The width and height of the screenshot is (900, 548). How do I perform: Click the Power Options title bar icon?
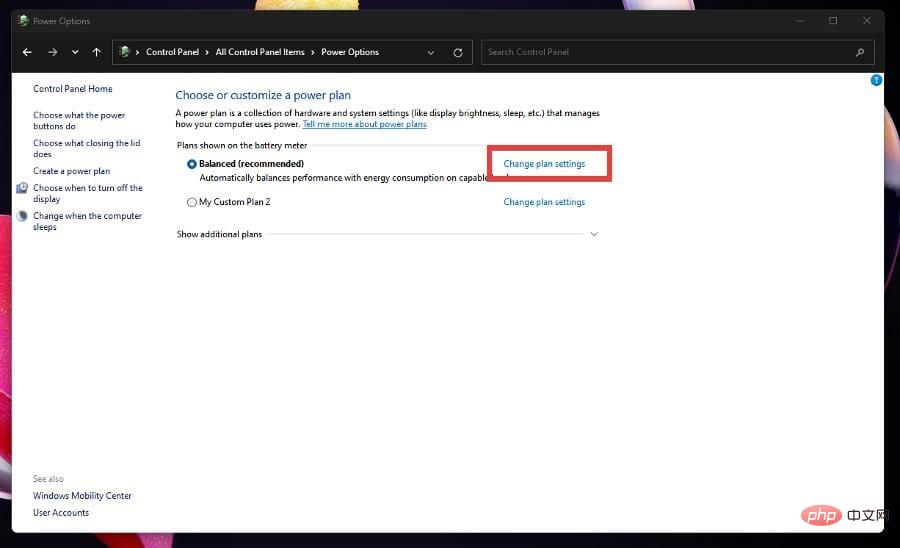(24, 21)
